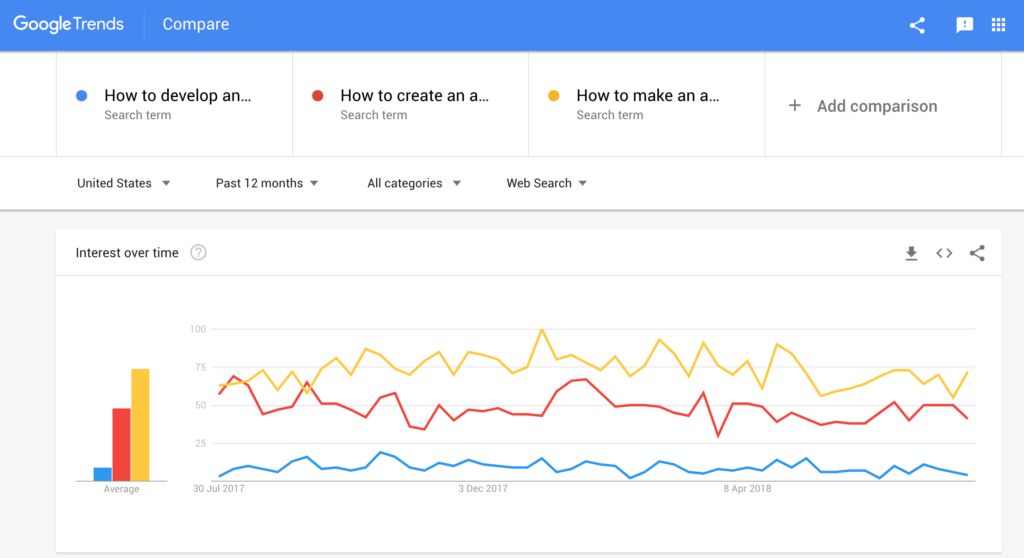
Task: Click the Google Trends logo
Action: tap(69, 24)
